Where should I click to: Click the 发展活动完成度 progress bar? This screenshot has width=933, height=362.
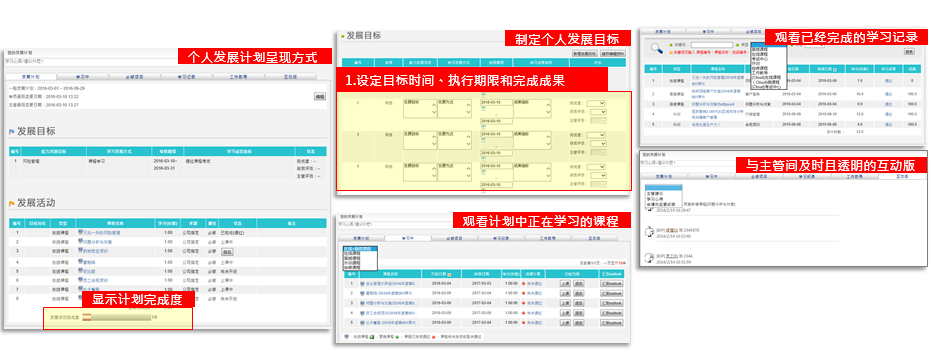[116, 318]
